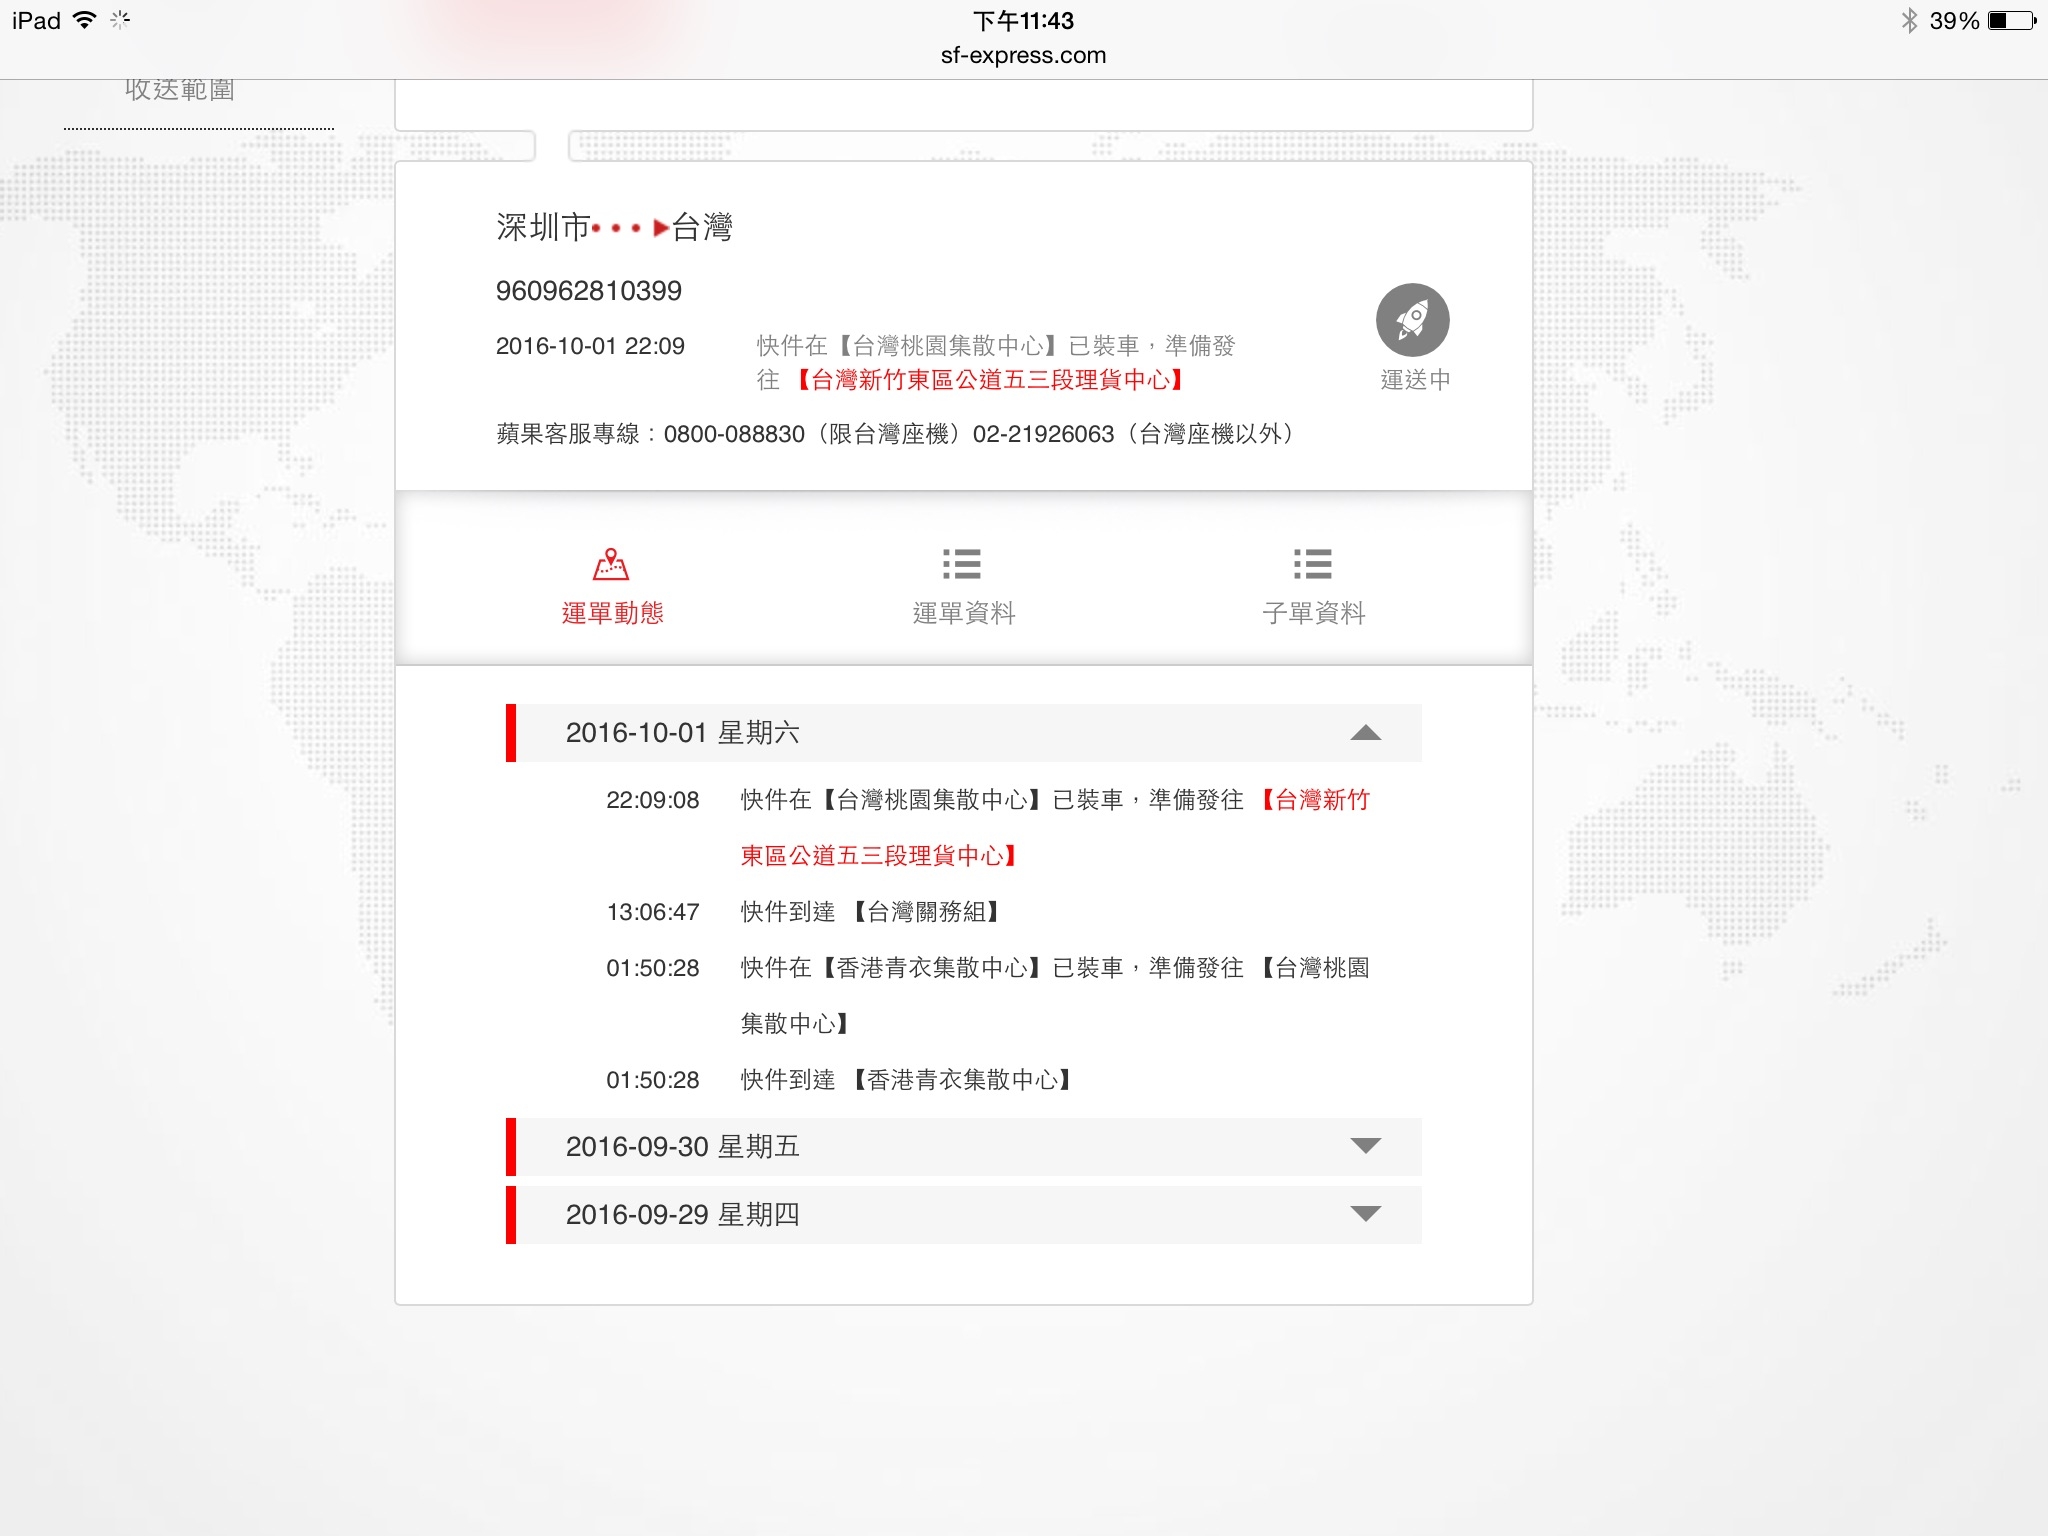Switch to the 子單資料 tab

(1313, 613)
